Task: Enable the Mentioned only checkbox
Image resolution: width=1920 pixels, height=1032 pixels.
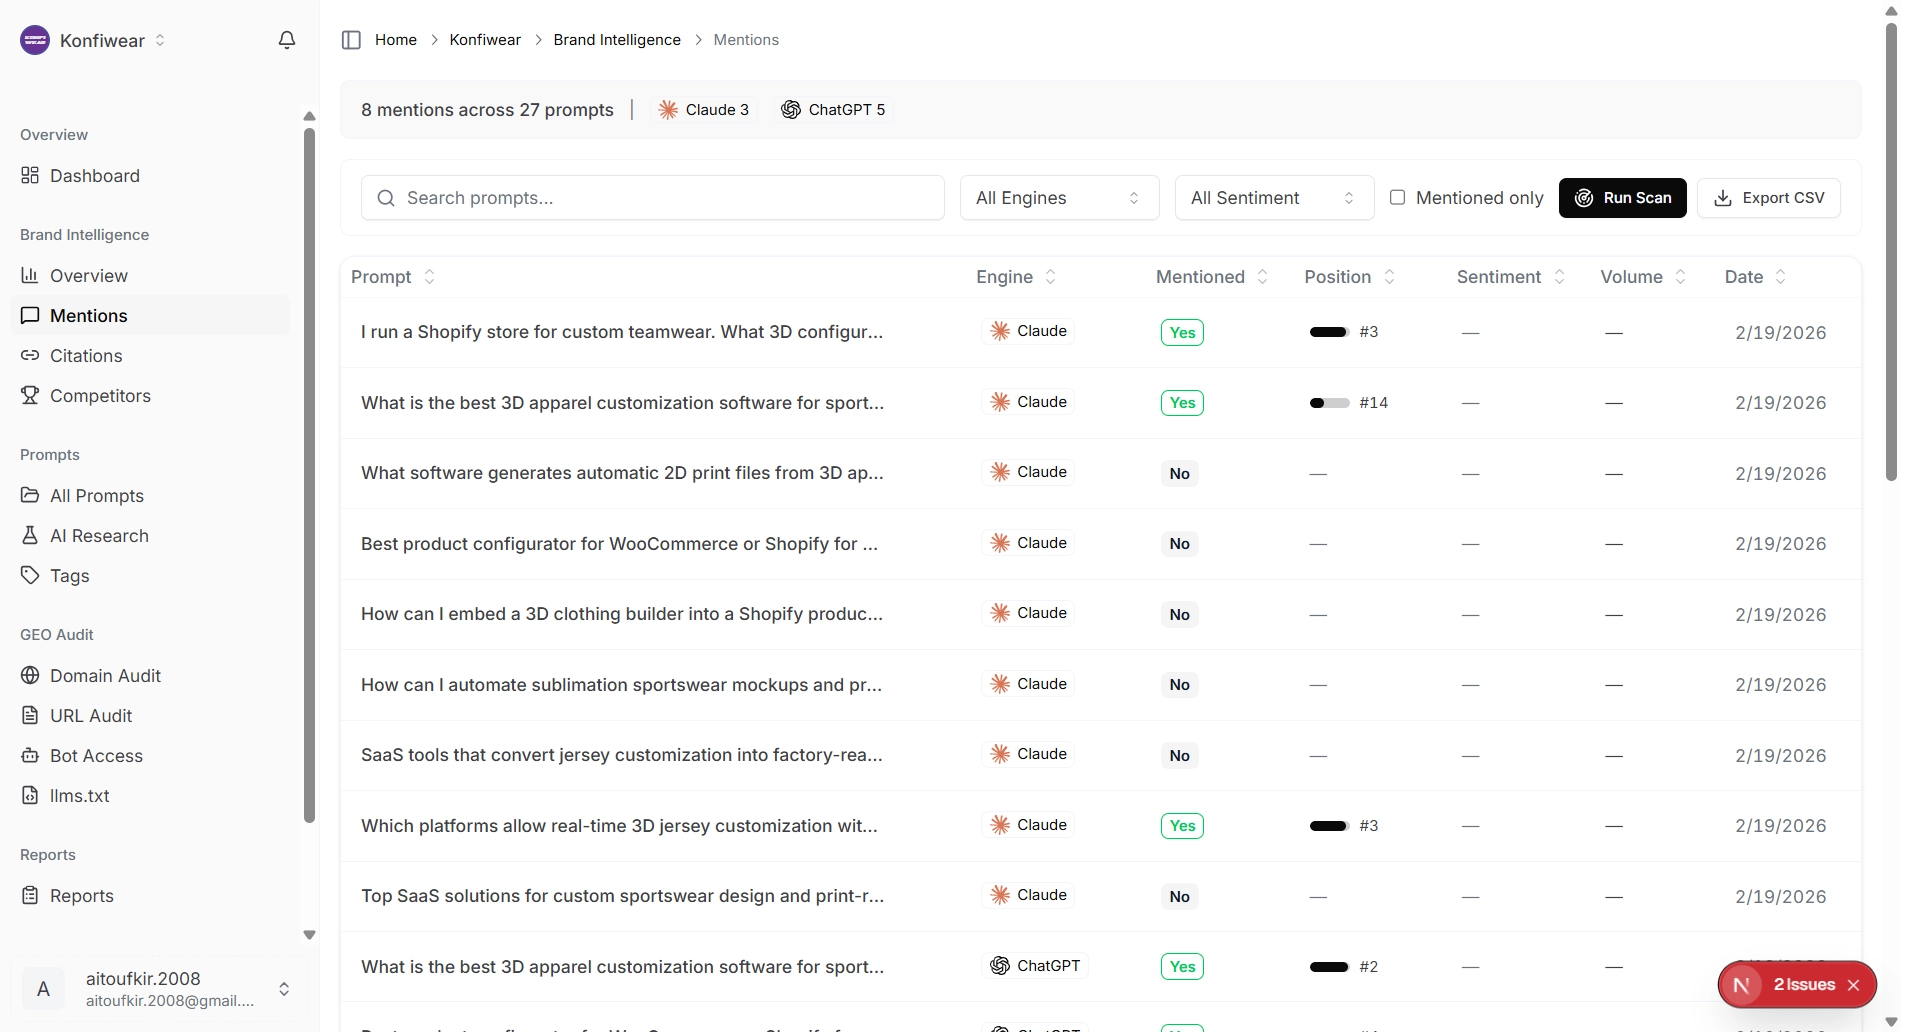Action: coord(1398,197)
